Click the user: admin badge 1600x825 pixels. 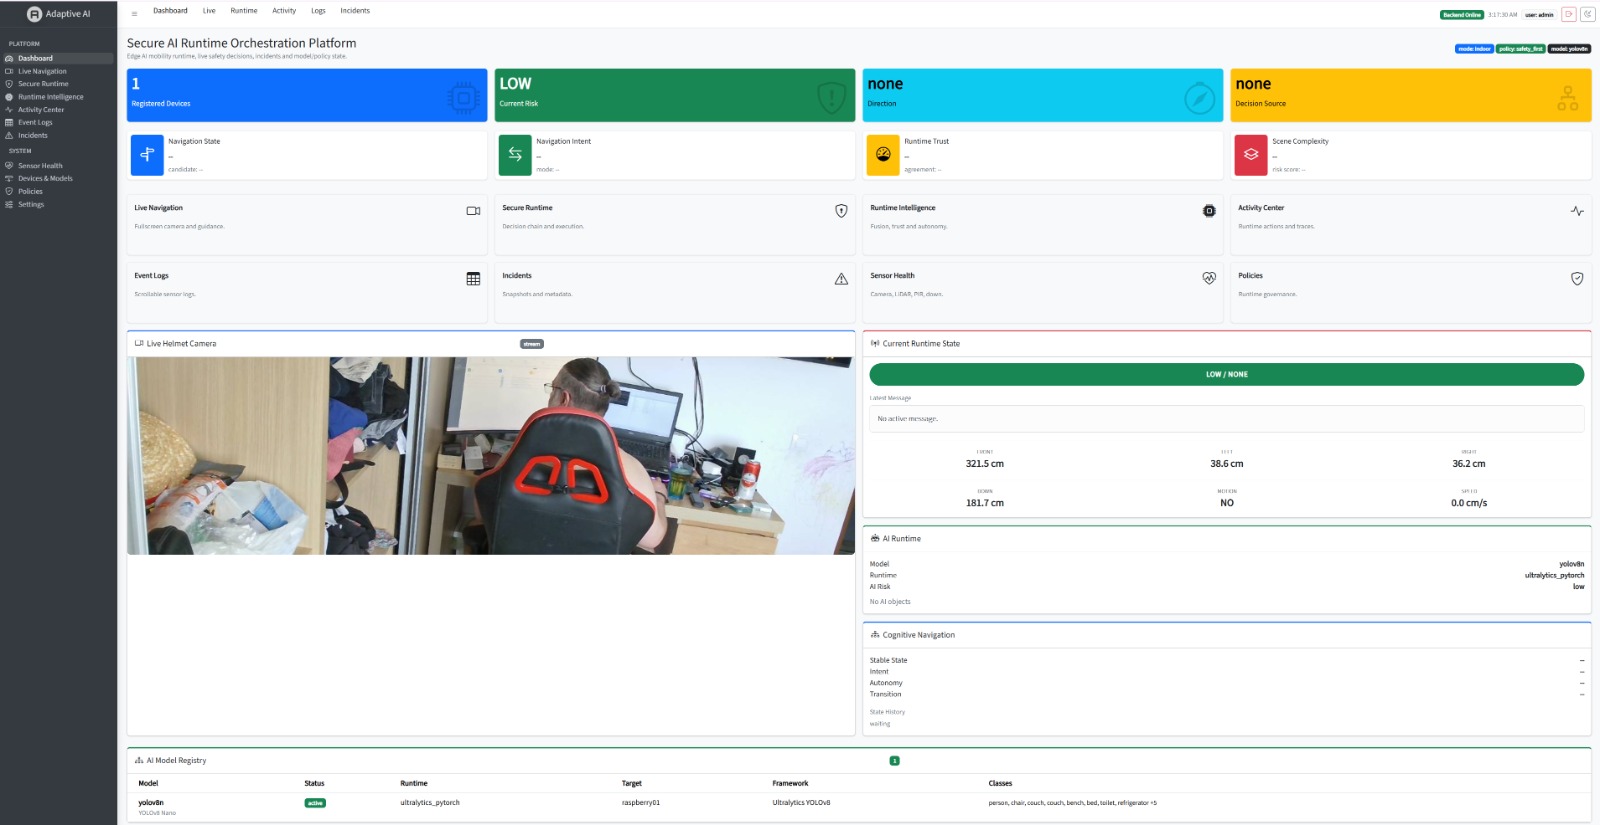click(x=1539, y=15)
